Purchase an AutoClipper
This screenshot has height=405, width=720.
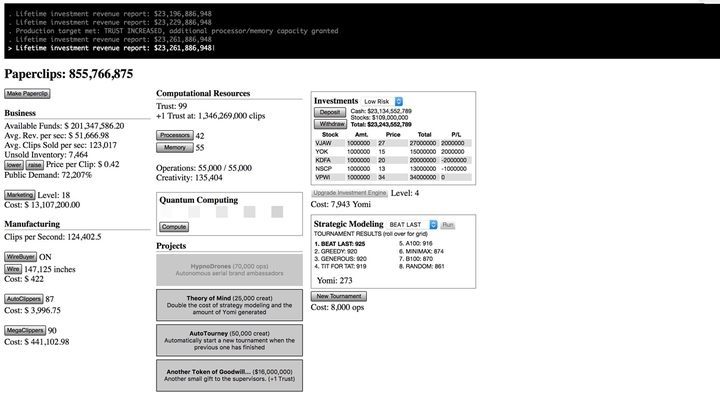pyautogui.click(x=23, y=299)
